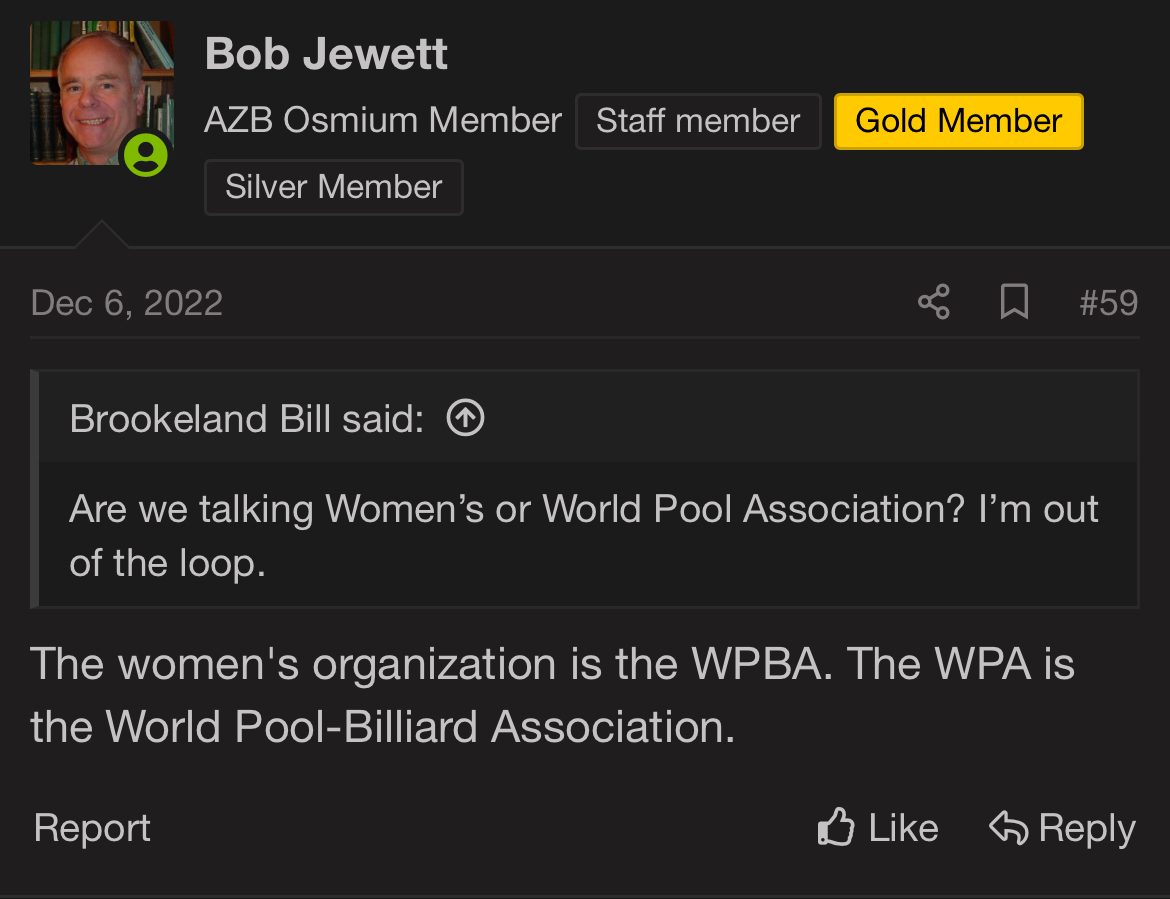Click the green online status badge
This screenshot has width=1170, height=899.
pyautogui.click(x=146, y=154)
